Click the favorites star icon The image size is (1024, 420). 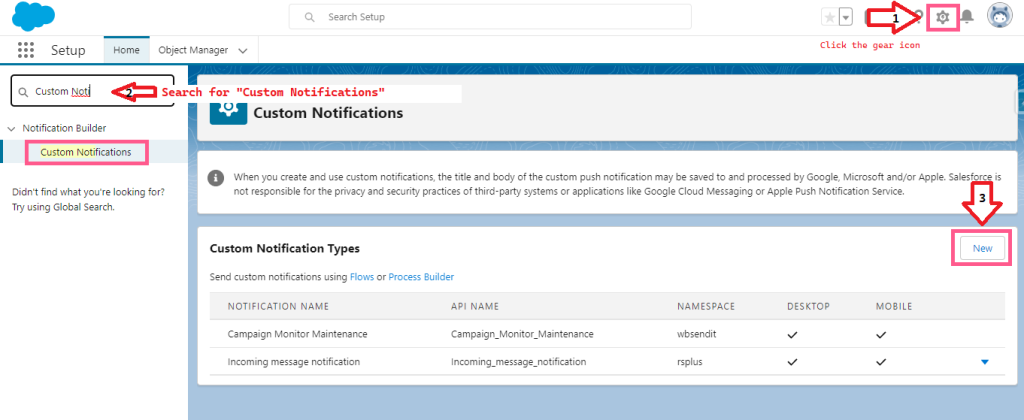[x=829, y=17]
